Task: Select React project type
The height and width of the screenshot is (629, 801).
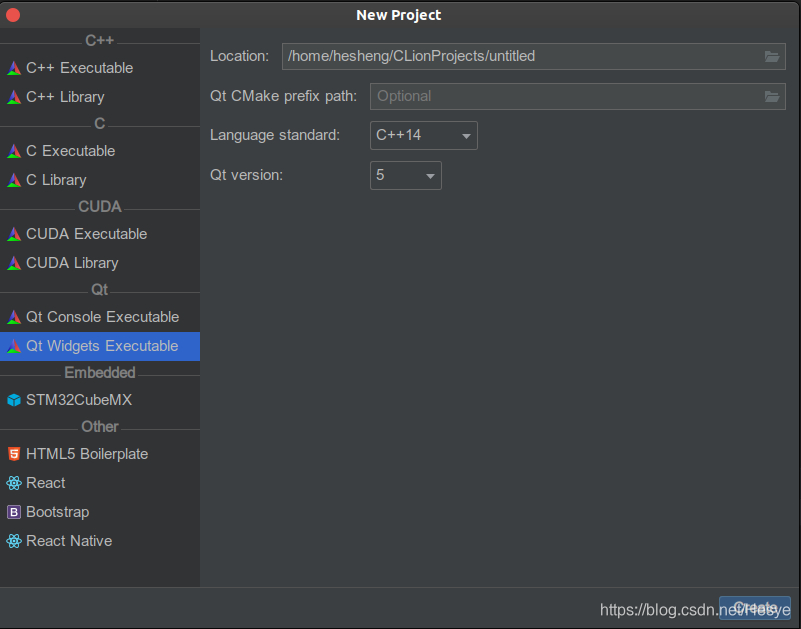Action: coord(100,483)
